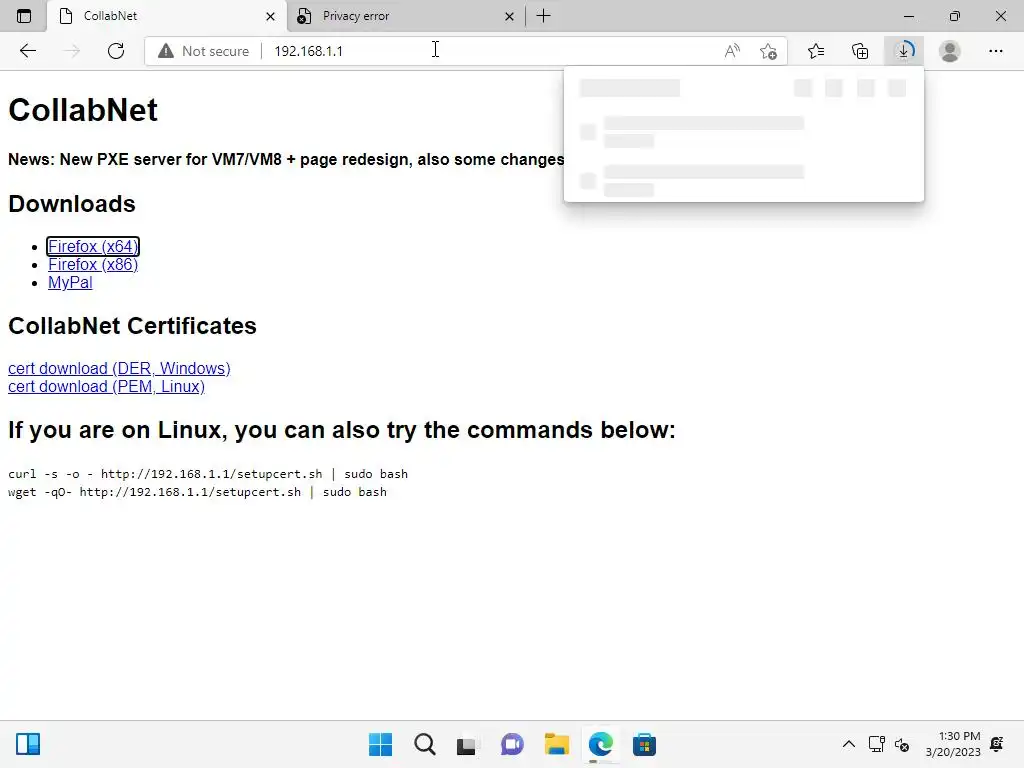This screenshot has height=768, width=1024.
Task: Click muted volume tray icon
Action: (902, 744)
